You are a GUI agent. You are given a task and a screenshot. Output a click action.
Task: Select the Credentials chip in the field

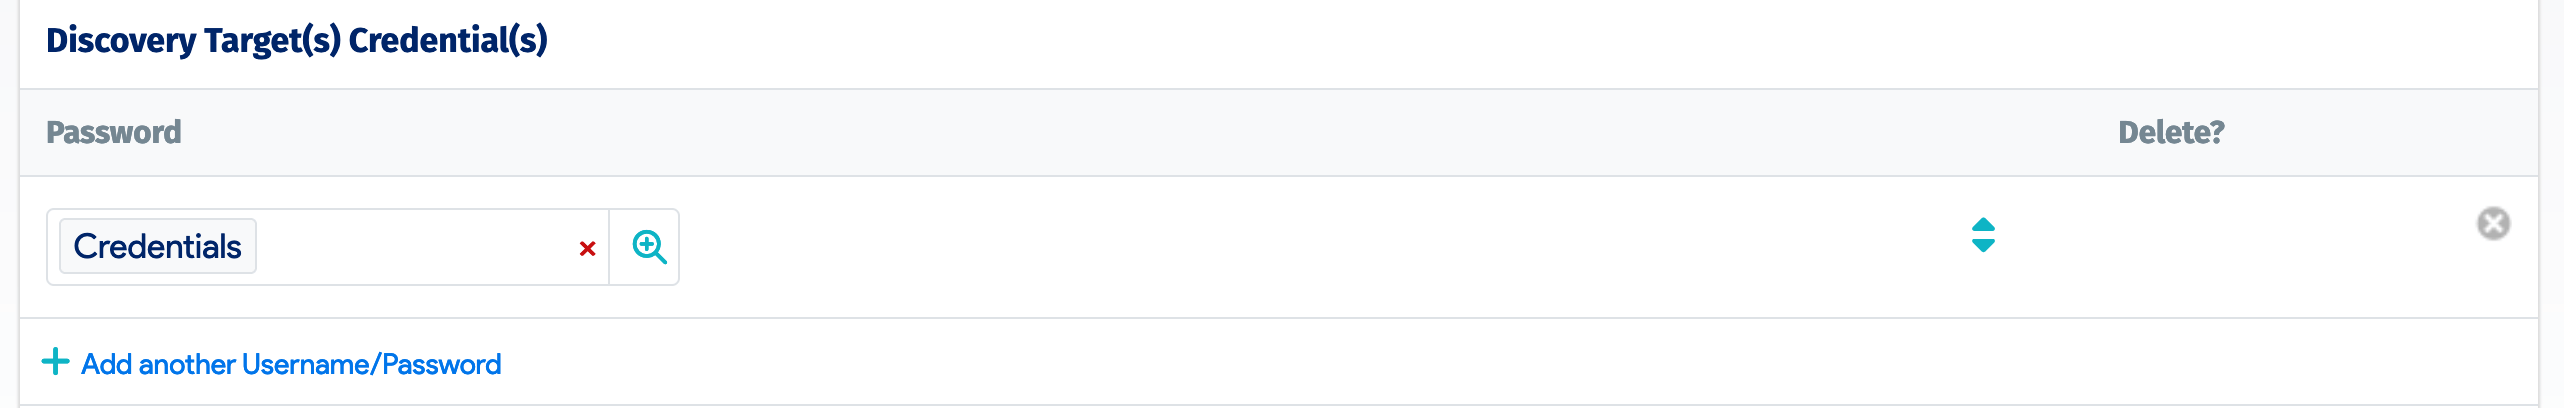click(158, 246)
